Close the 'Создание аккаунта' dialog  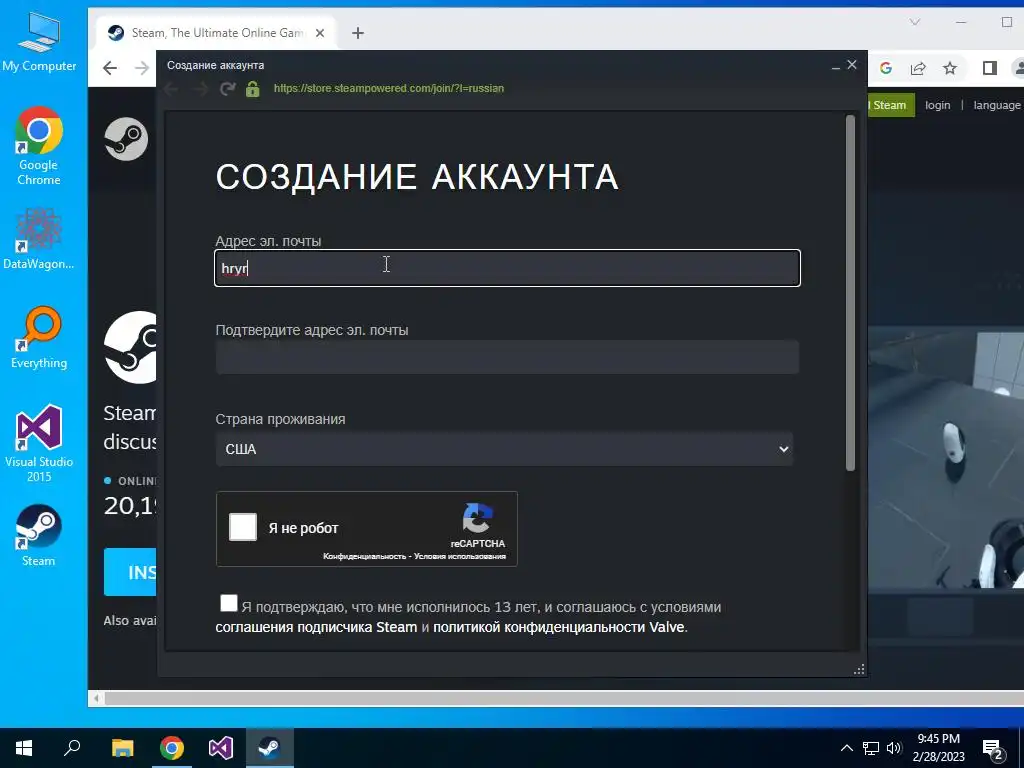pyautogui.click(x=852, y=65)
